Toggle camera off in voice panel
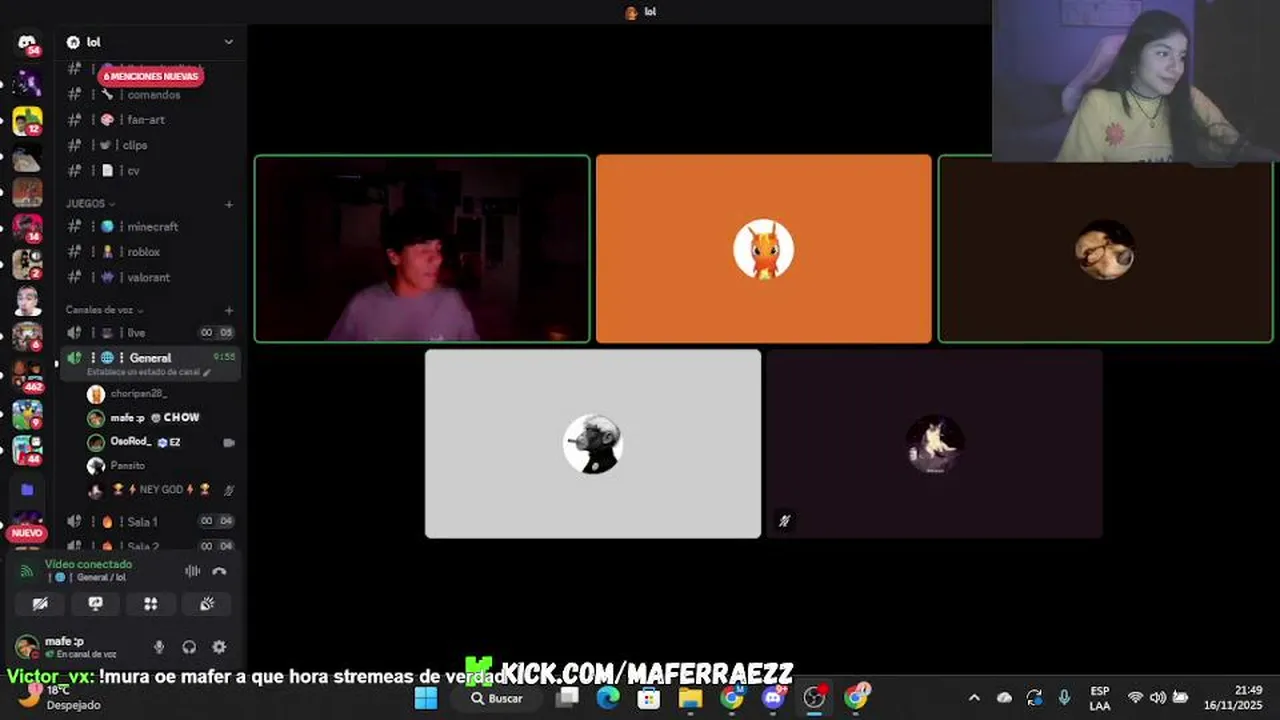Screen dimensions: 1280x720 coord(40,604)
